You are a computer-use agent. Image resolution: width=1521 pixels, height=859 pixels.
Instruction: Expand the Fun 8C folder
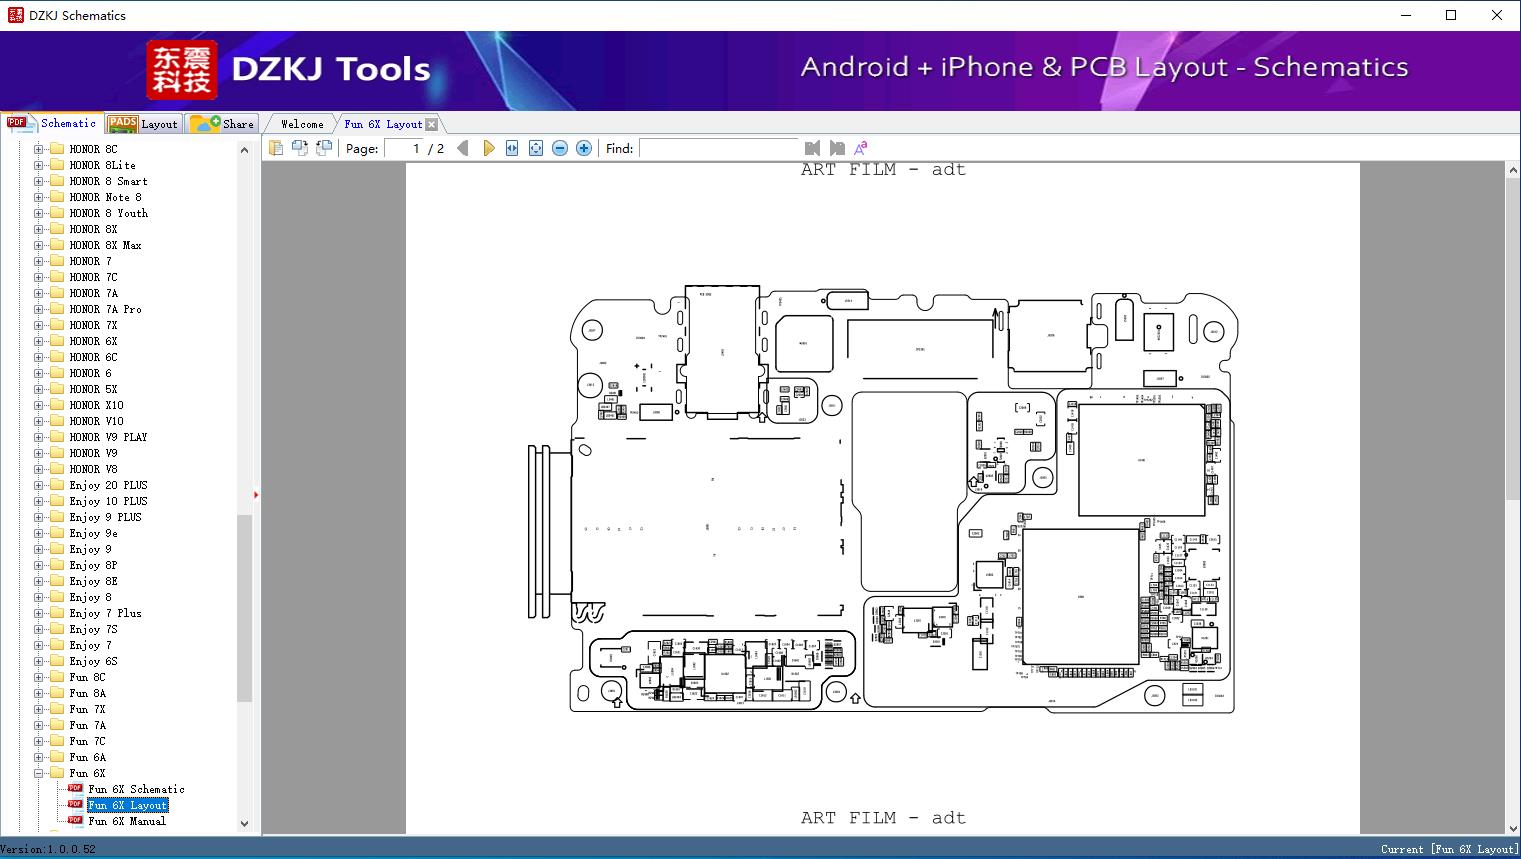[x=38, y=677]
